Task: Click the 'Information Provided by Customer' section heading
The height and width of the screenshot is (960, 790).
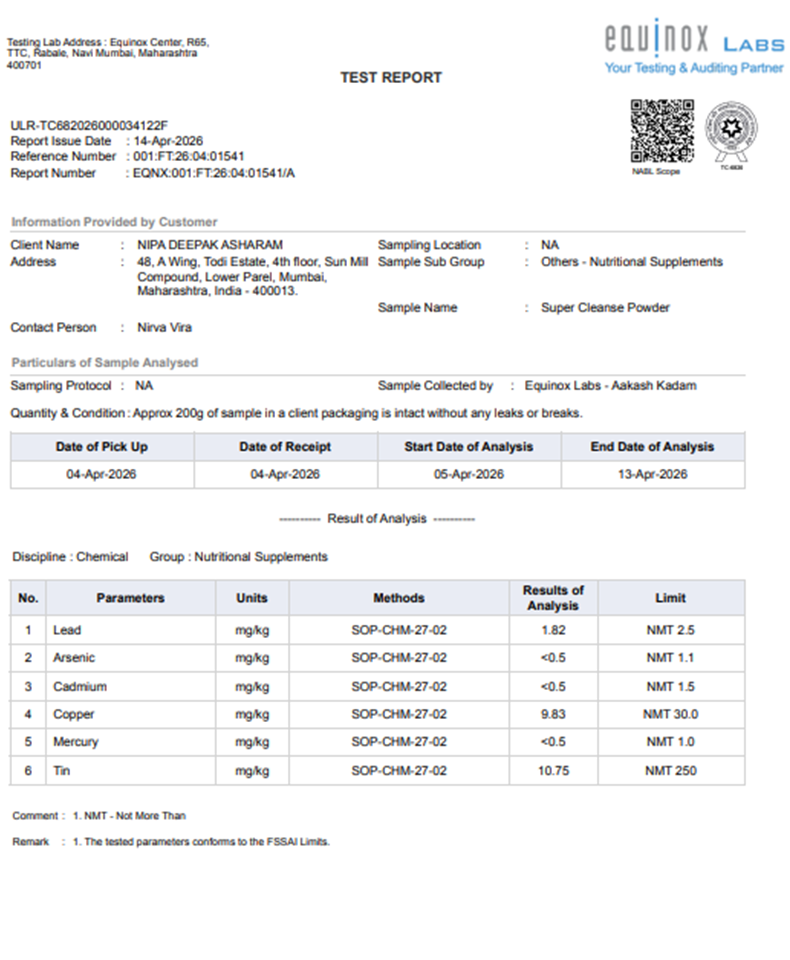Action: [114, 222]
